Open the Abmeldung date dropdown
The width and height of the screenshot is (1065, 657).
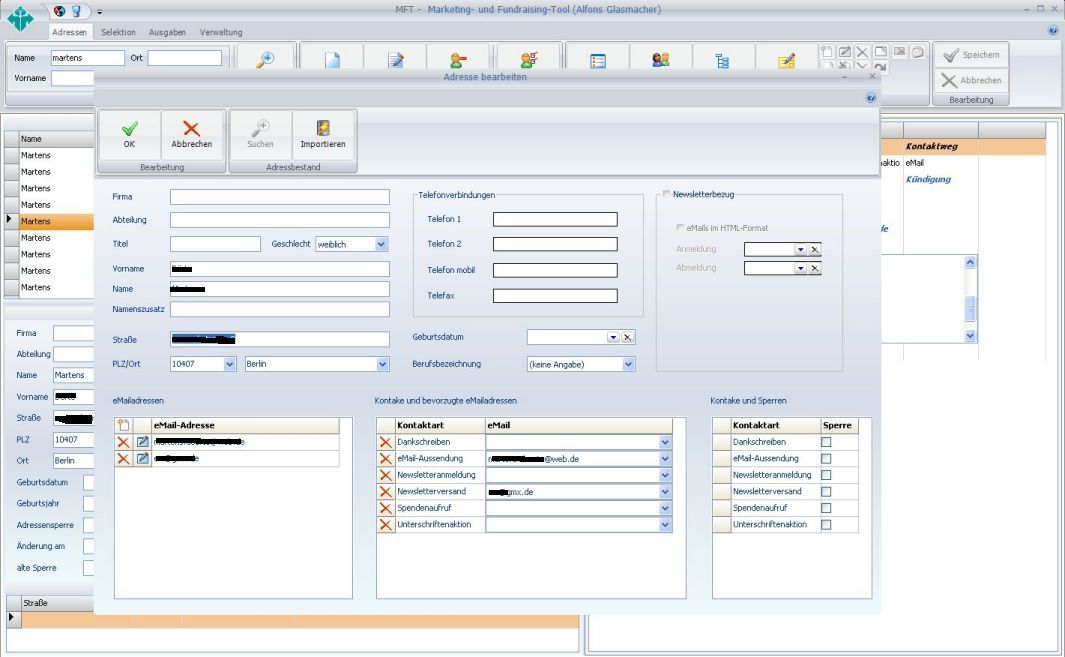(x=801, y=268)
